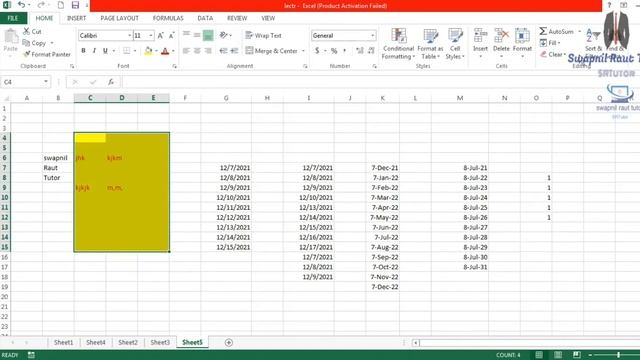Image resolution: width=640 pixels, height=360 pixels.
Task: Click the Help question mark icon
Action: pos(609,5)
